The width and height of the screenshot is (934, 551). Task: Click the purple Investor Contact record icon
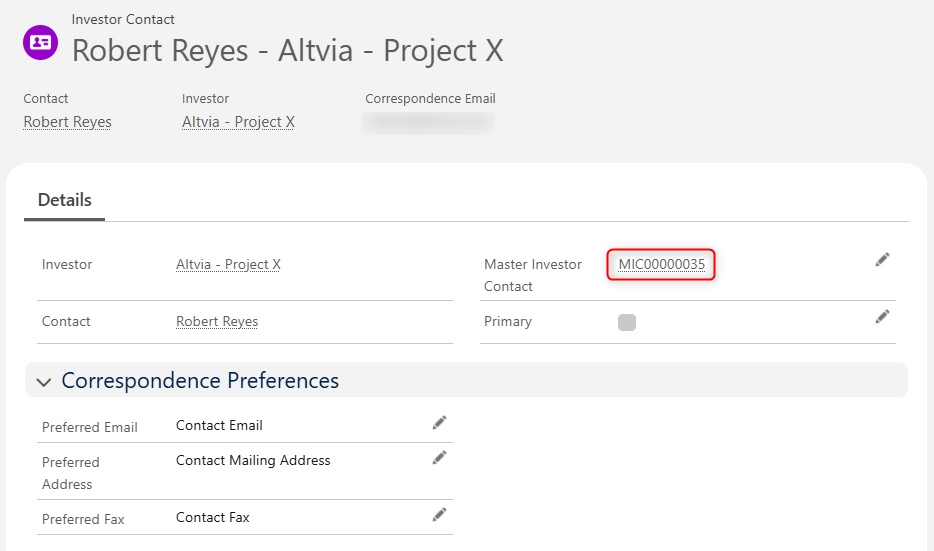click(x=41, y=42)
